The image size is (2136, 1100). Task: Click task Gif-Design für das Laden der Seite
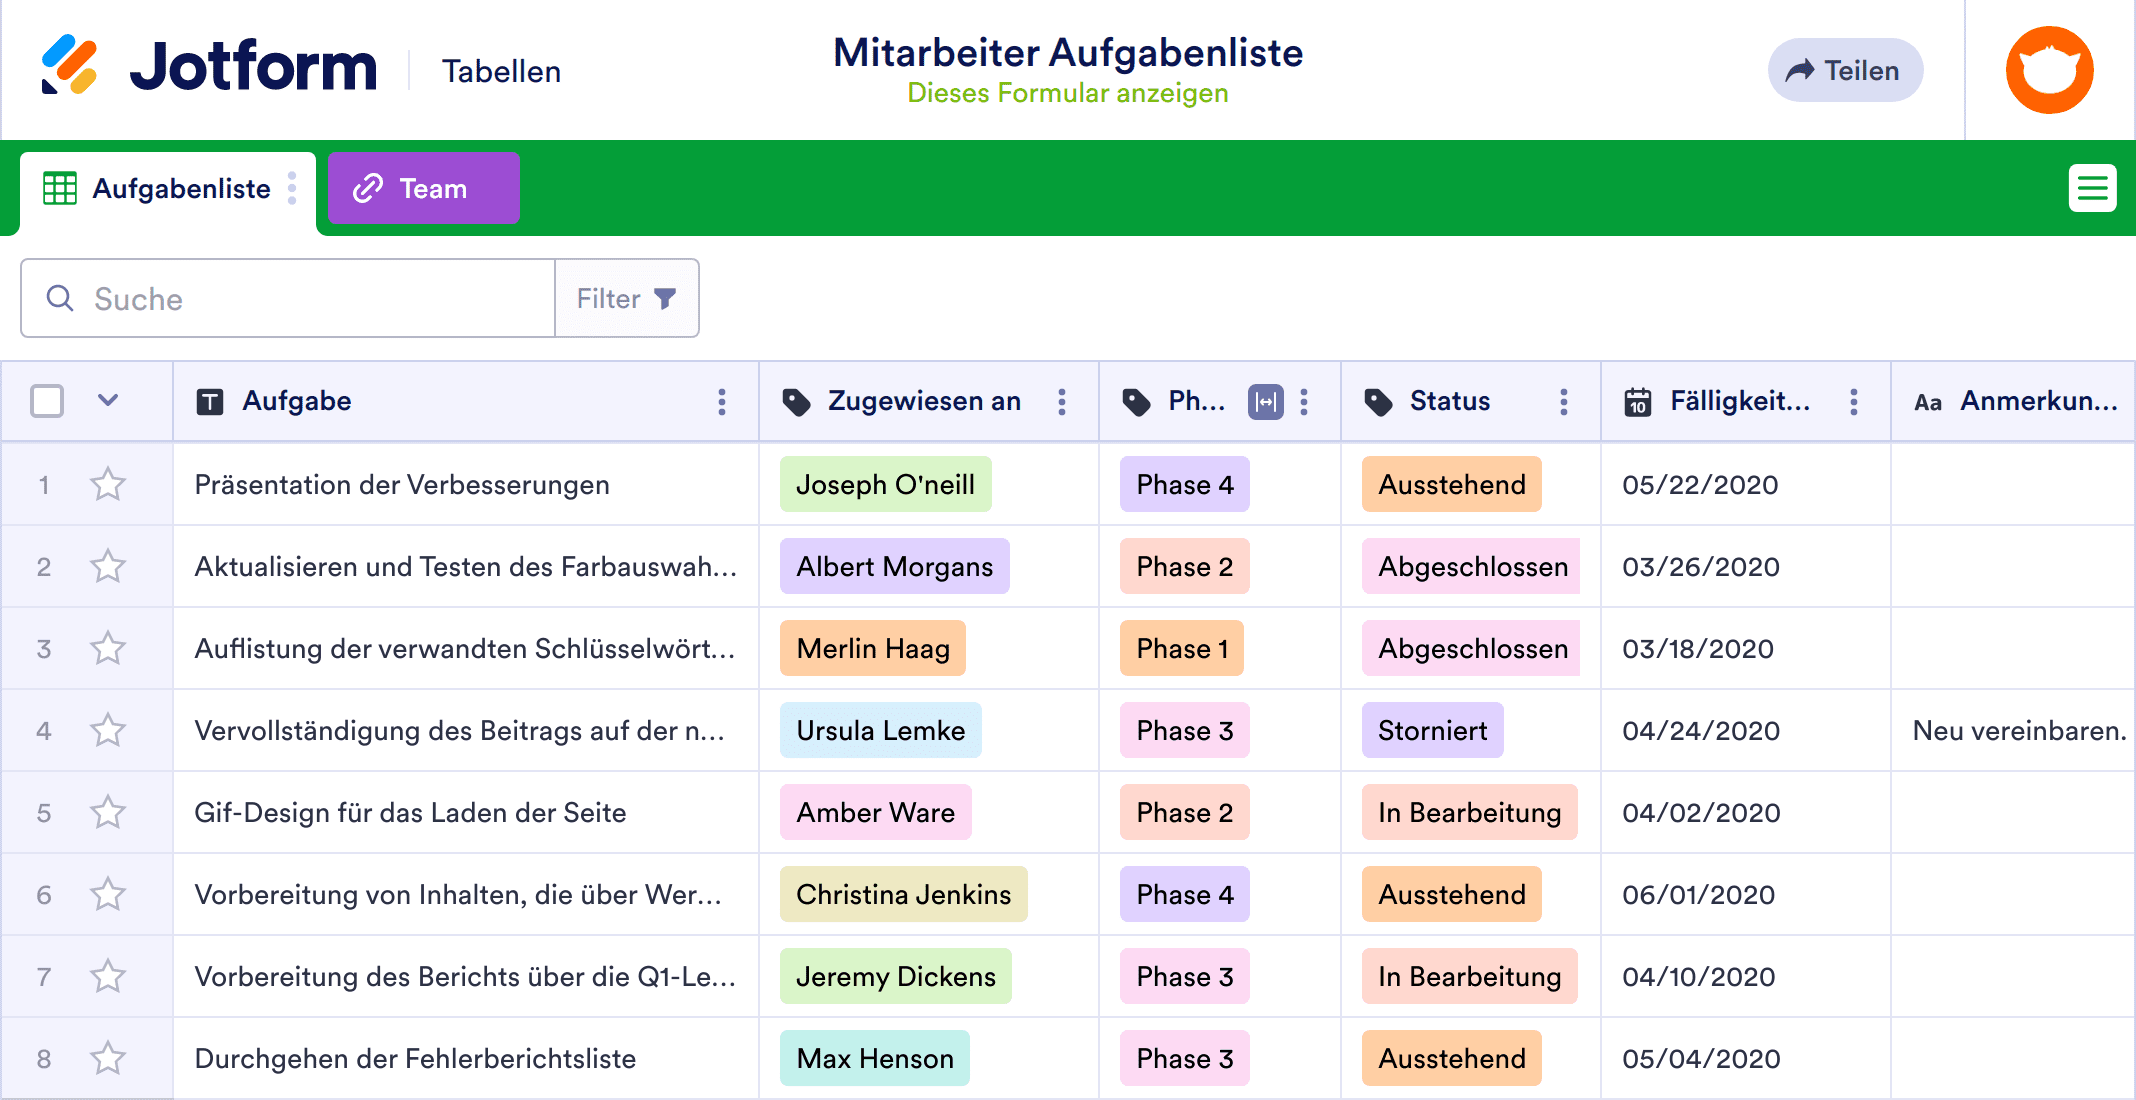(410, 813)
